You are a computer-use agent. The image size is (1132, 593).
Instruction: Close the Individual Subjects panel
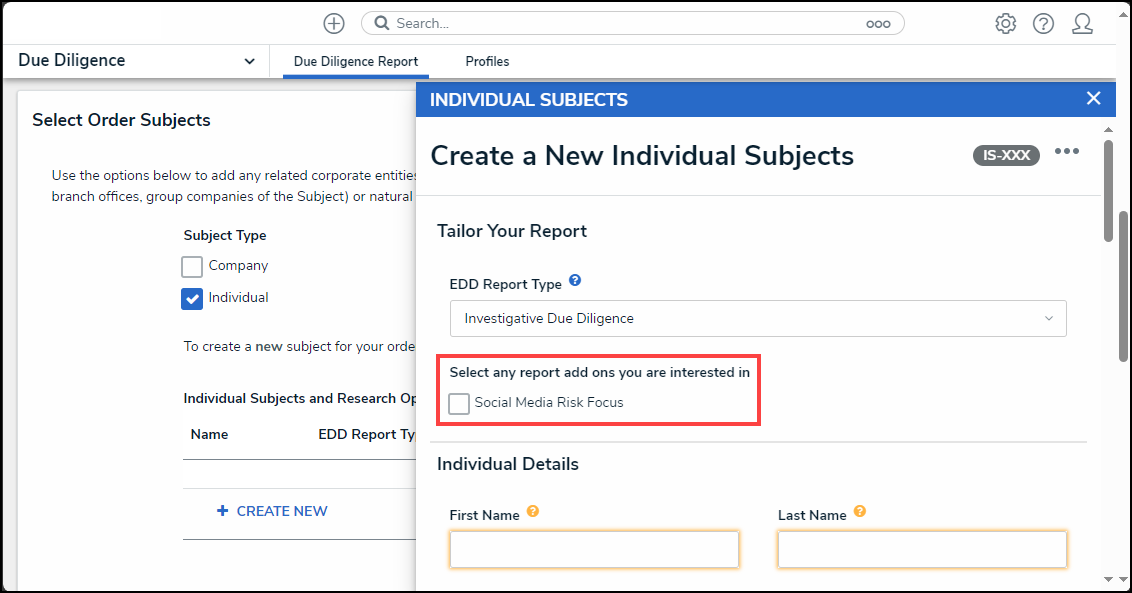coord(1093,98)
